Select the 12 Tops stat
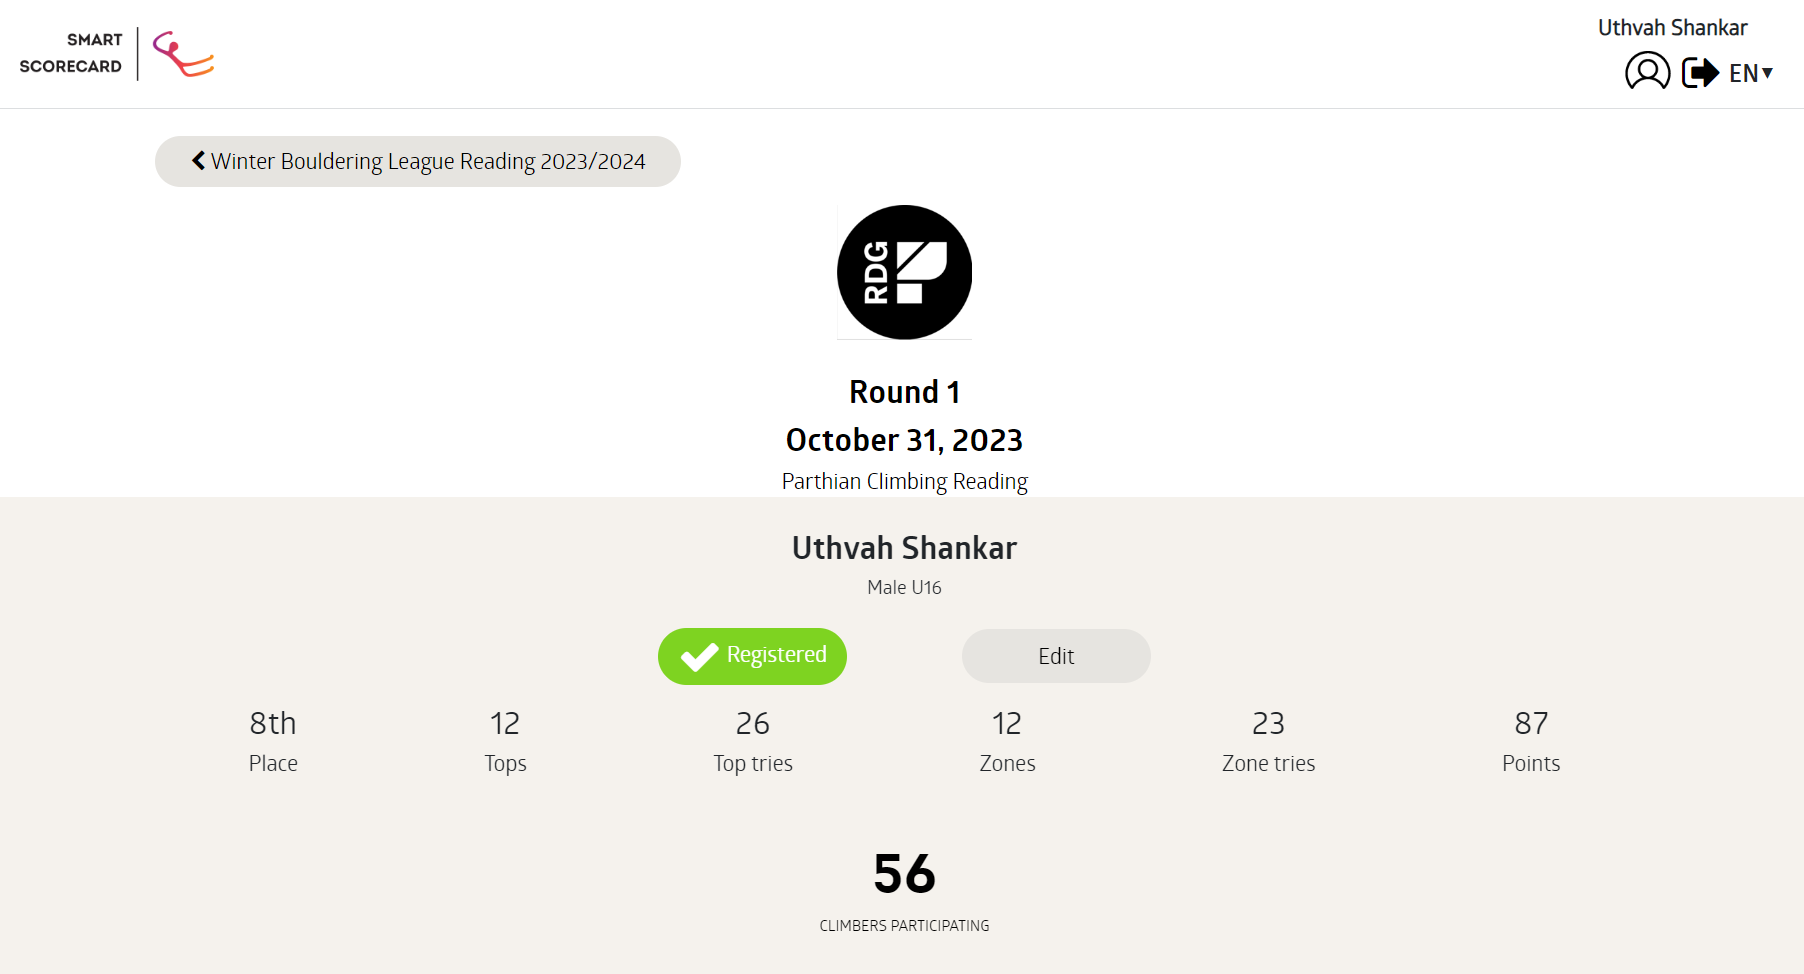Viewport: 1804px width, 974px height. (x=505, y=740)
